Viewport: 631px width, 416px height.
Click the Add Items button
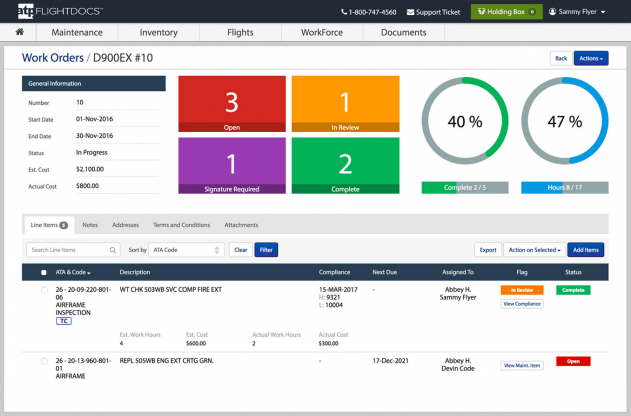pos(585,250)
